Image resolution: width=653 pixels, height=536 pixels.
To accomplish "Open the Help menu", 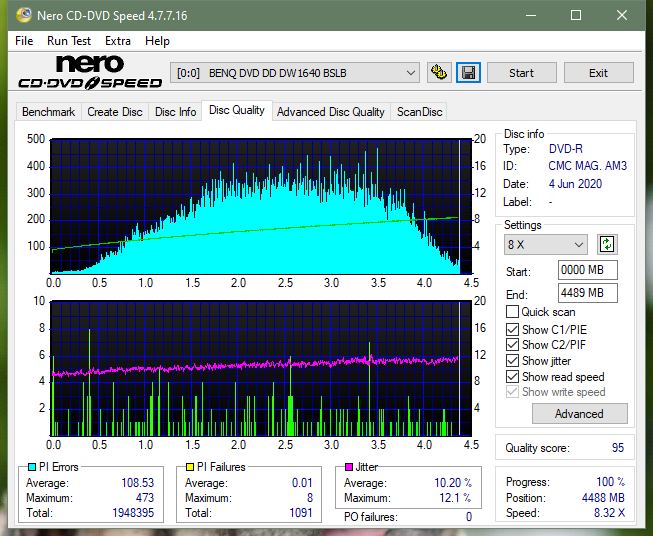I will [157, 41].
